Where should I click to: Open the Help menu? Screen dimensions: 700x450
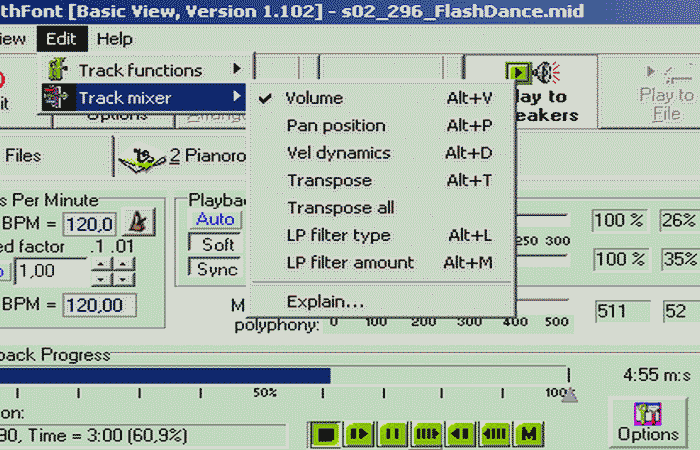114,39
